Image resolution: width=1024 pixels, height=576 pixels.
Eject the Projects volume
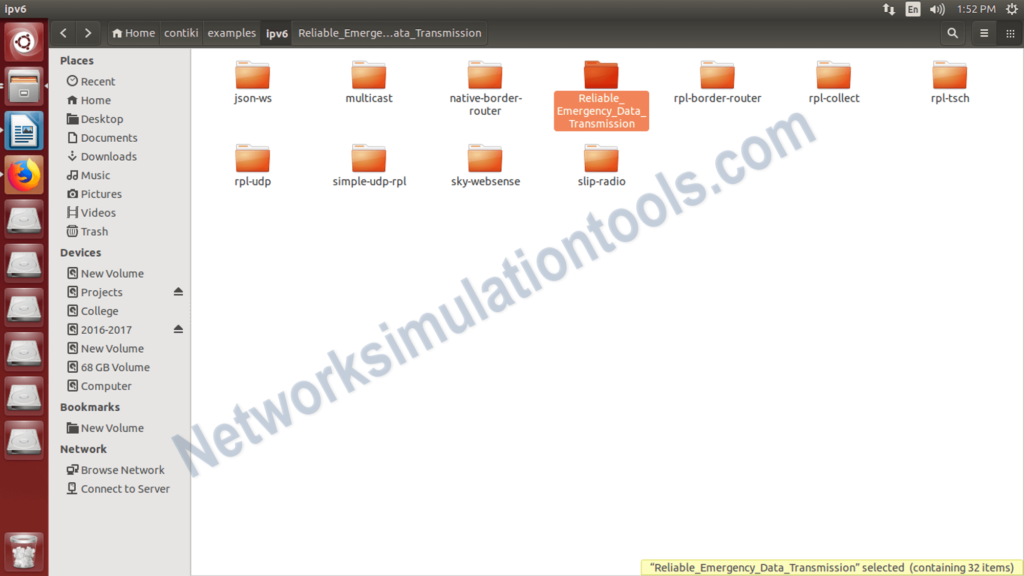click(178, 292)
